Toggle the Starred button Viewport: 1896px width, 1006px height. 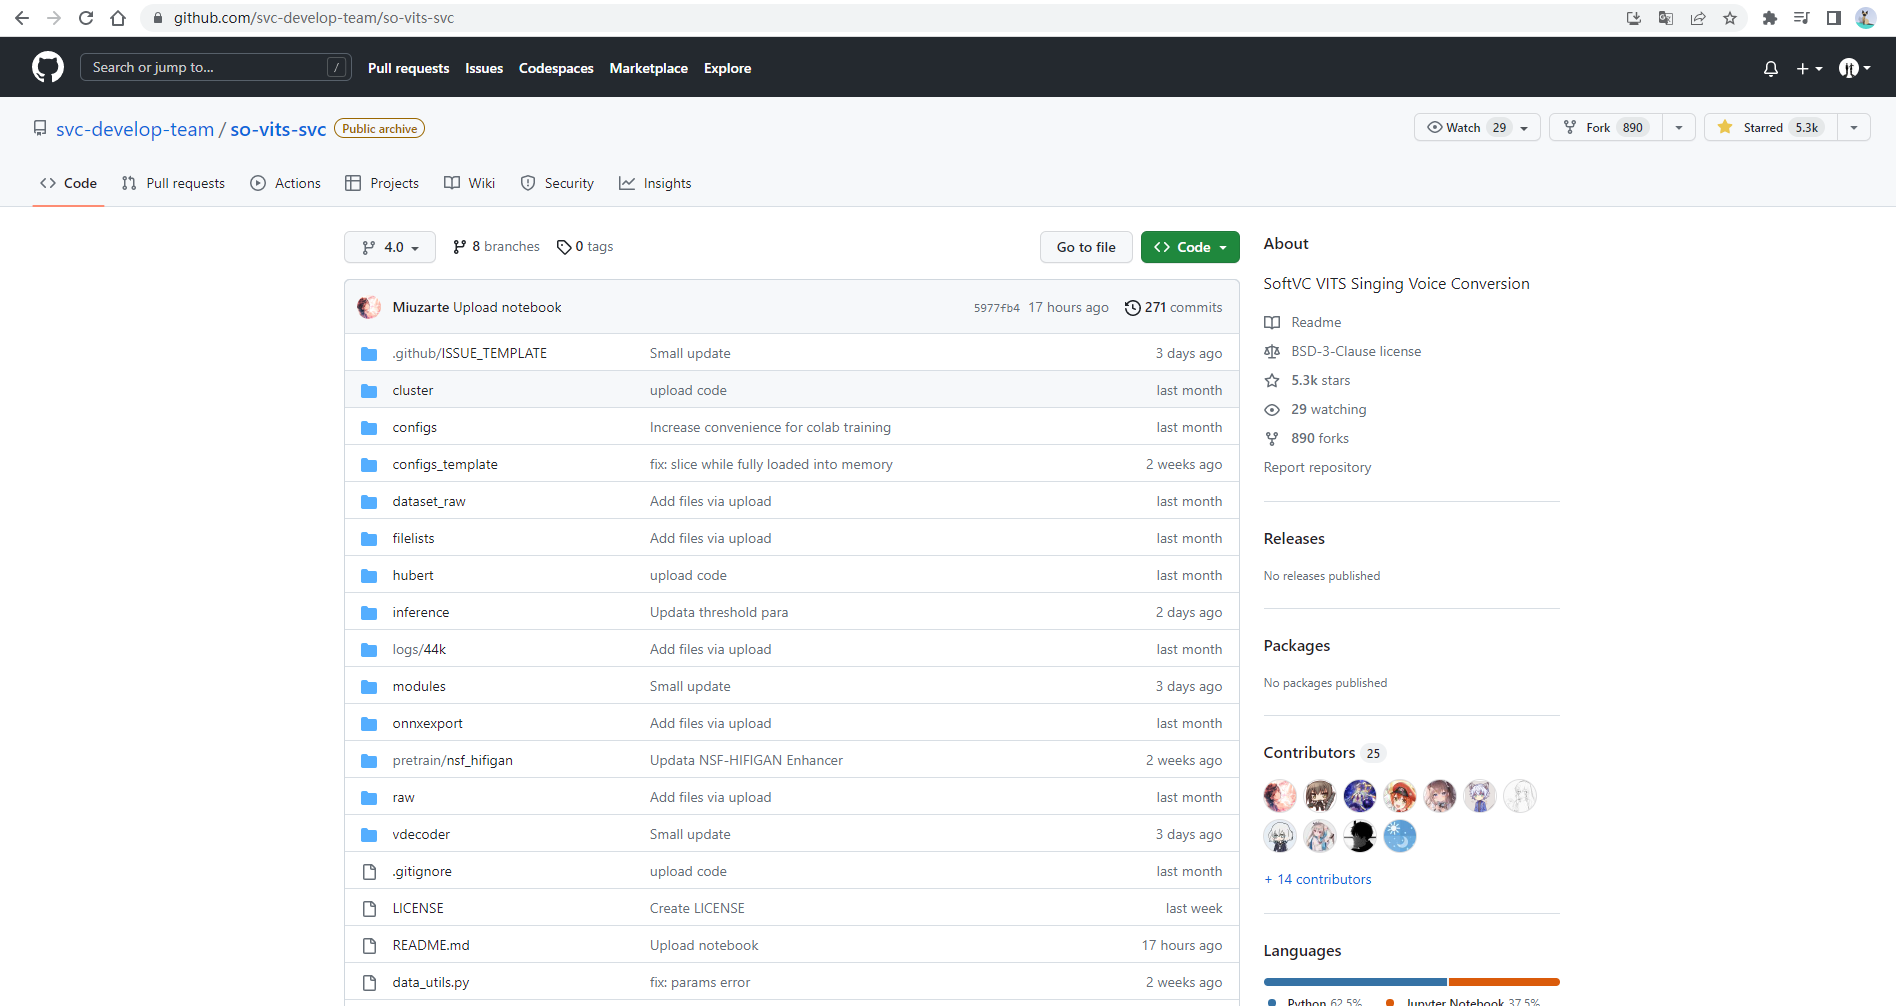(x=1771, y=128)
